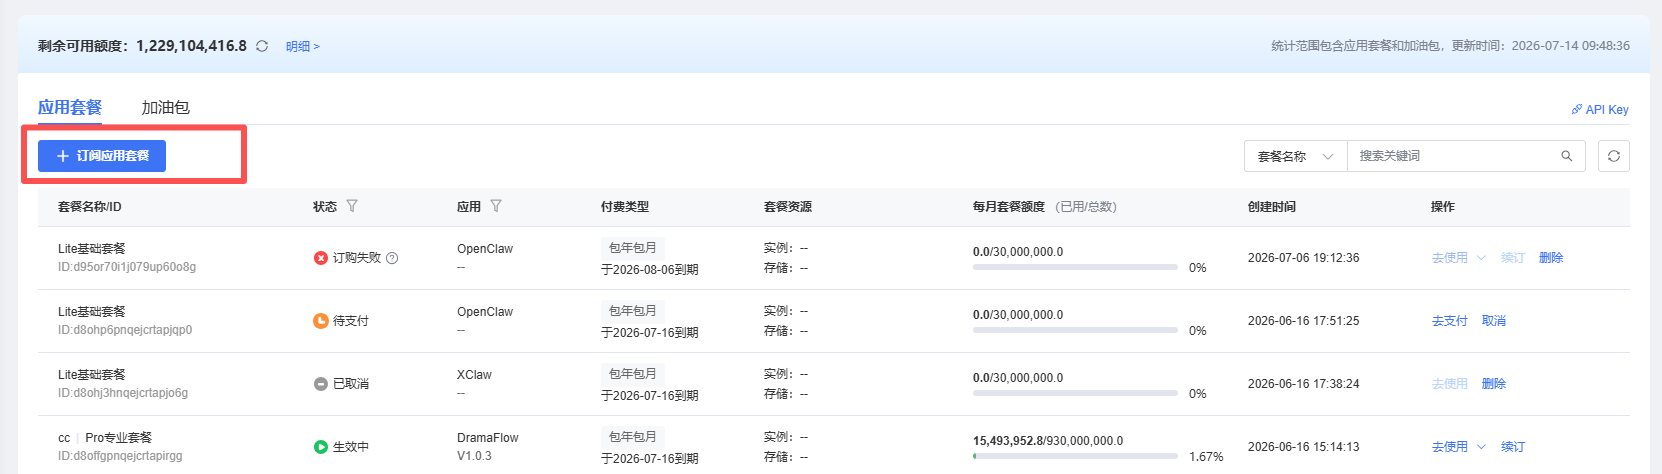Click the 包年包月 tag on the DramaFlow row

point(633,437)
